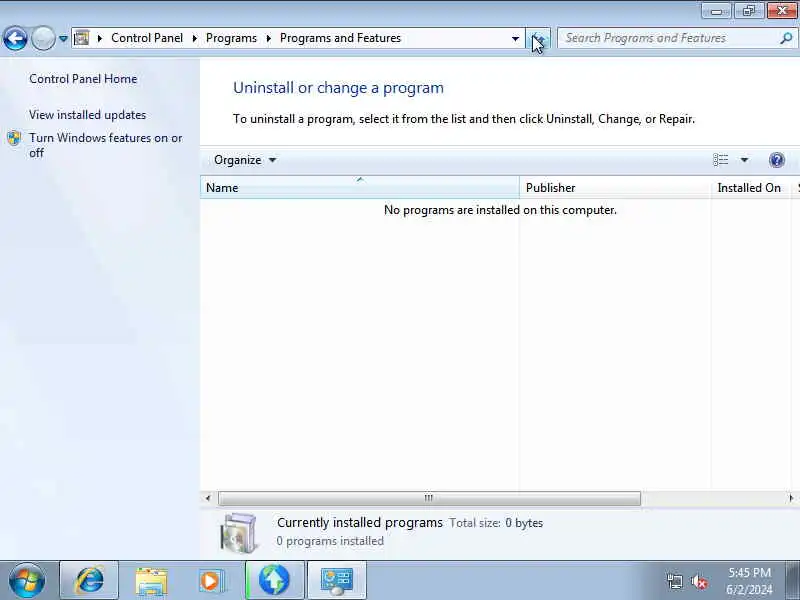Click the right scroll arrow
The image size is (800, 600).
tap(791, 498)
